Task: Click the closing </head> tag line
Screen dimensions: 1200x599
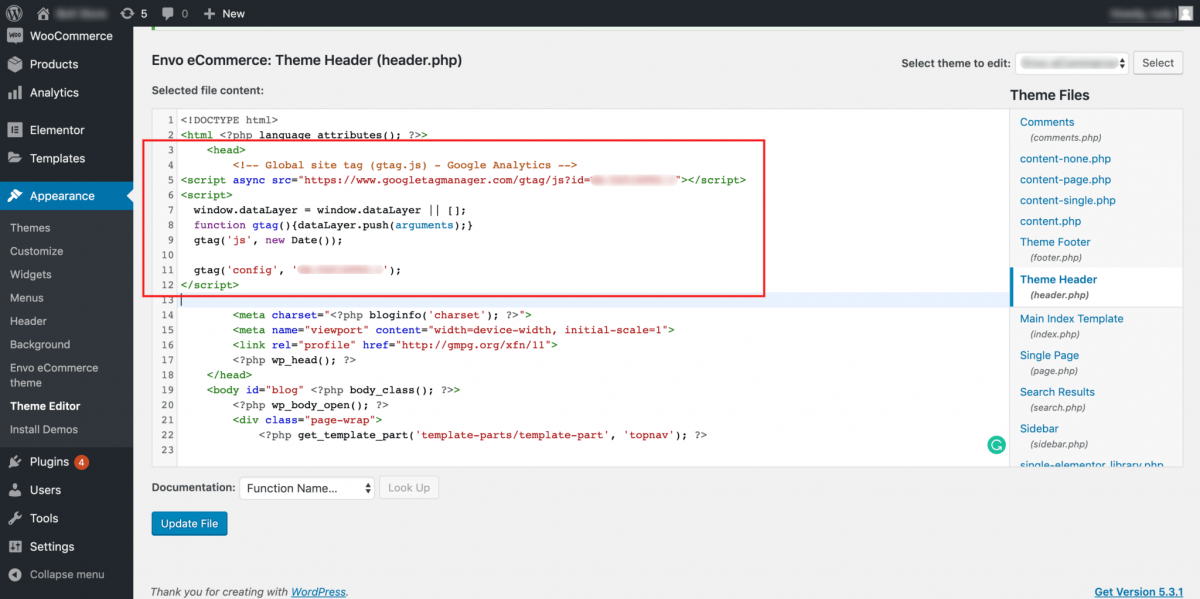Action: point(229,375)
